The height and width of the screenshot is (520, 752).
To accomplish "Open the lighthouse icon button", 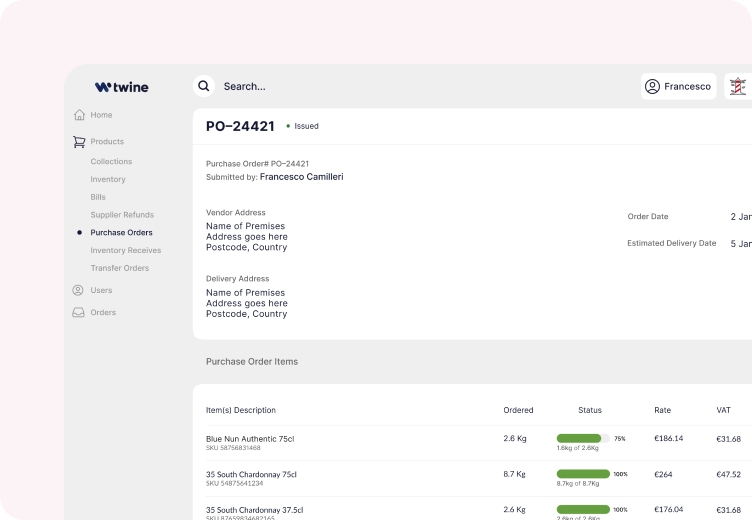I will [x=738, y=87].
